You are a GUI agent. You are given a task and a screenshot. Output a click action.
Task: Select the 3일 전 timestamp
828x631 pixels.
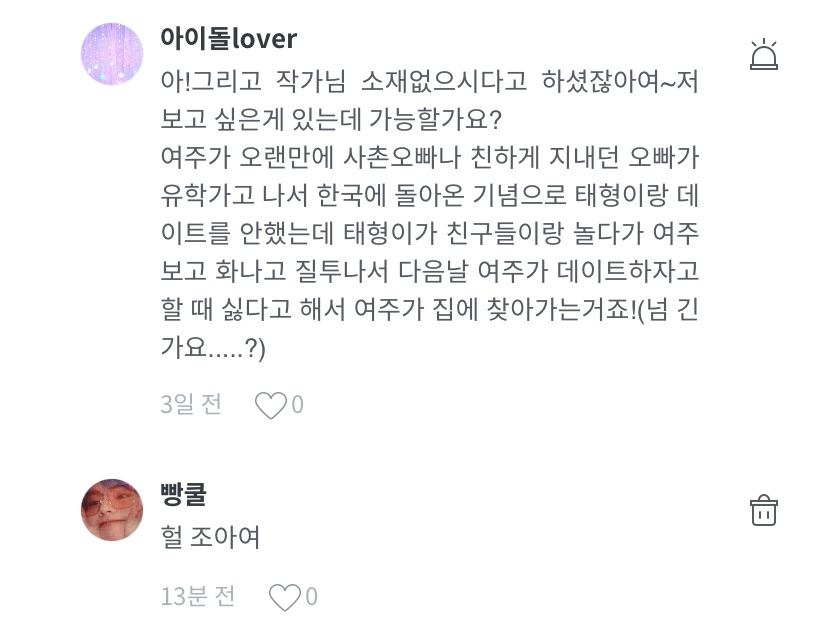point(191,404)
